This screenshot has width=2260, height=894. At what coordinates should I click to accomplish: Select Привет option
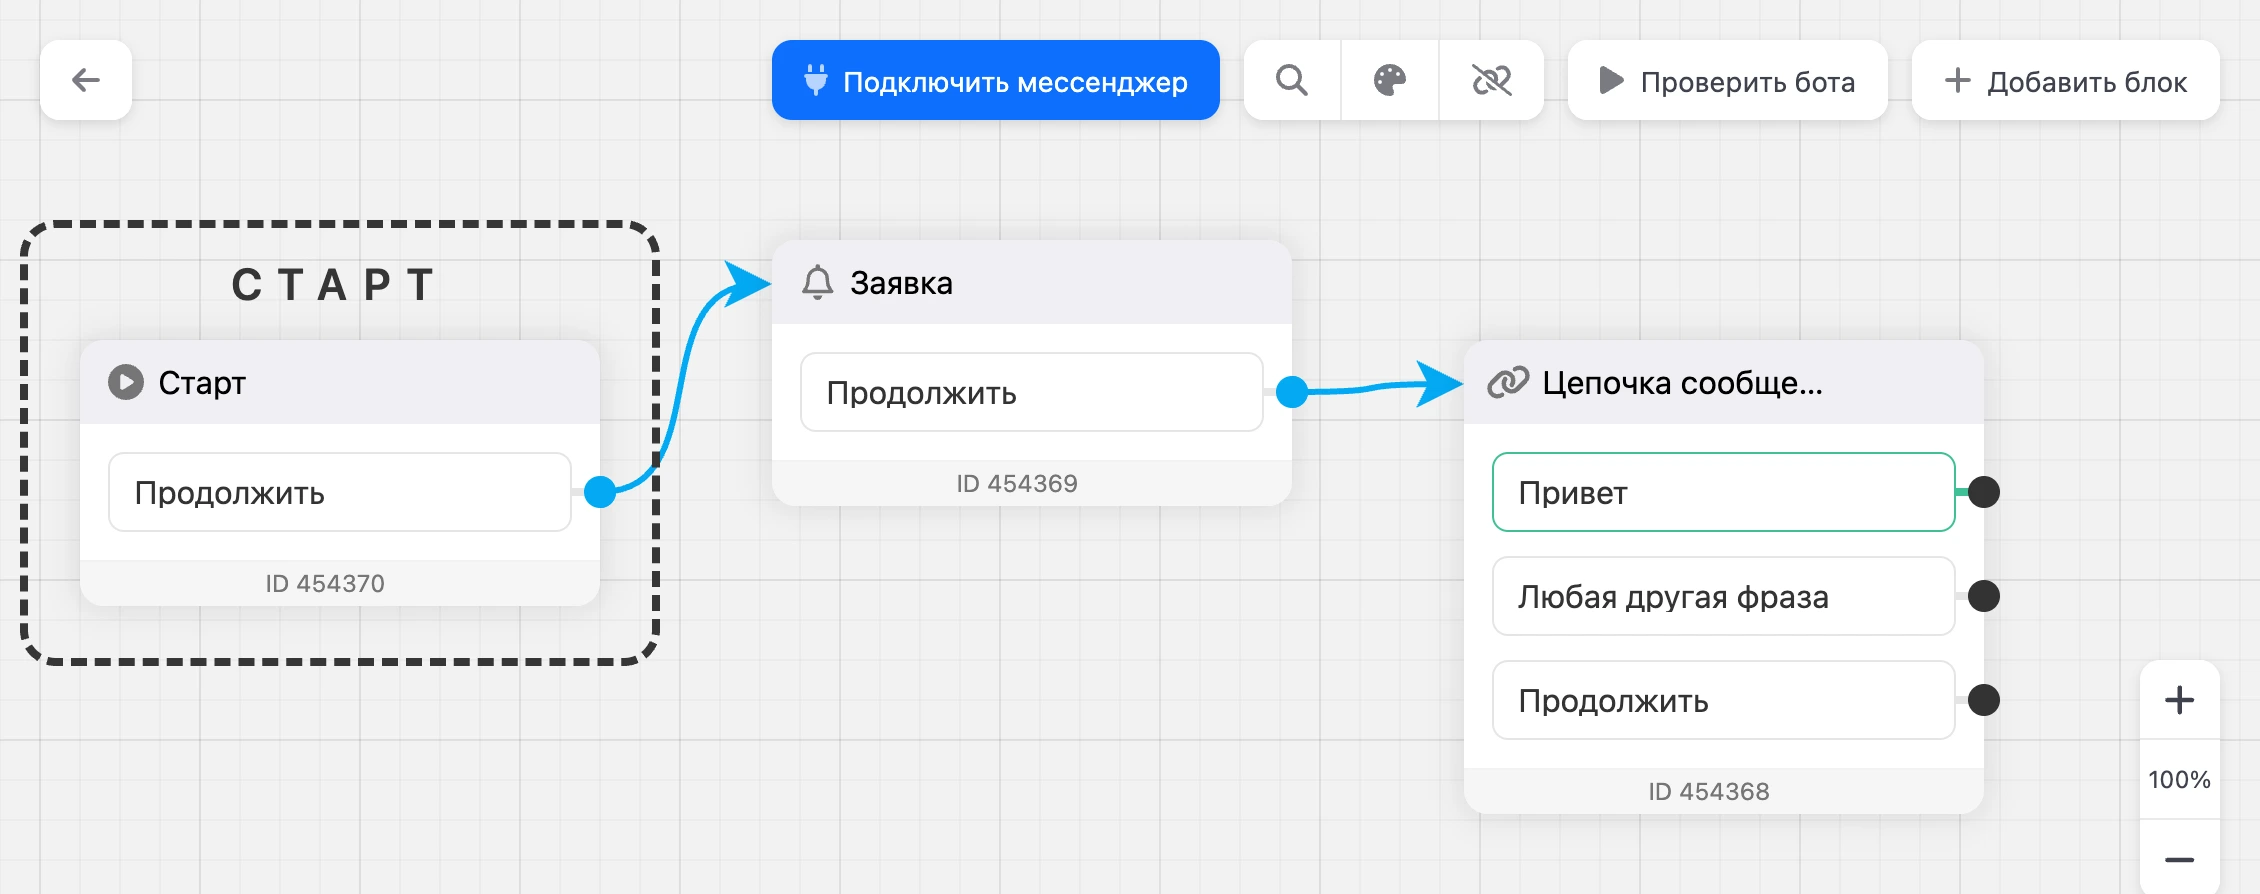[x=1724, y=492]
